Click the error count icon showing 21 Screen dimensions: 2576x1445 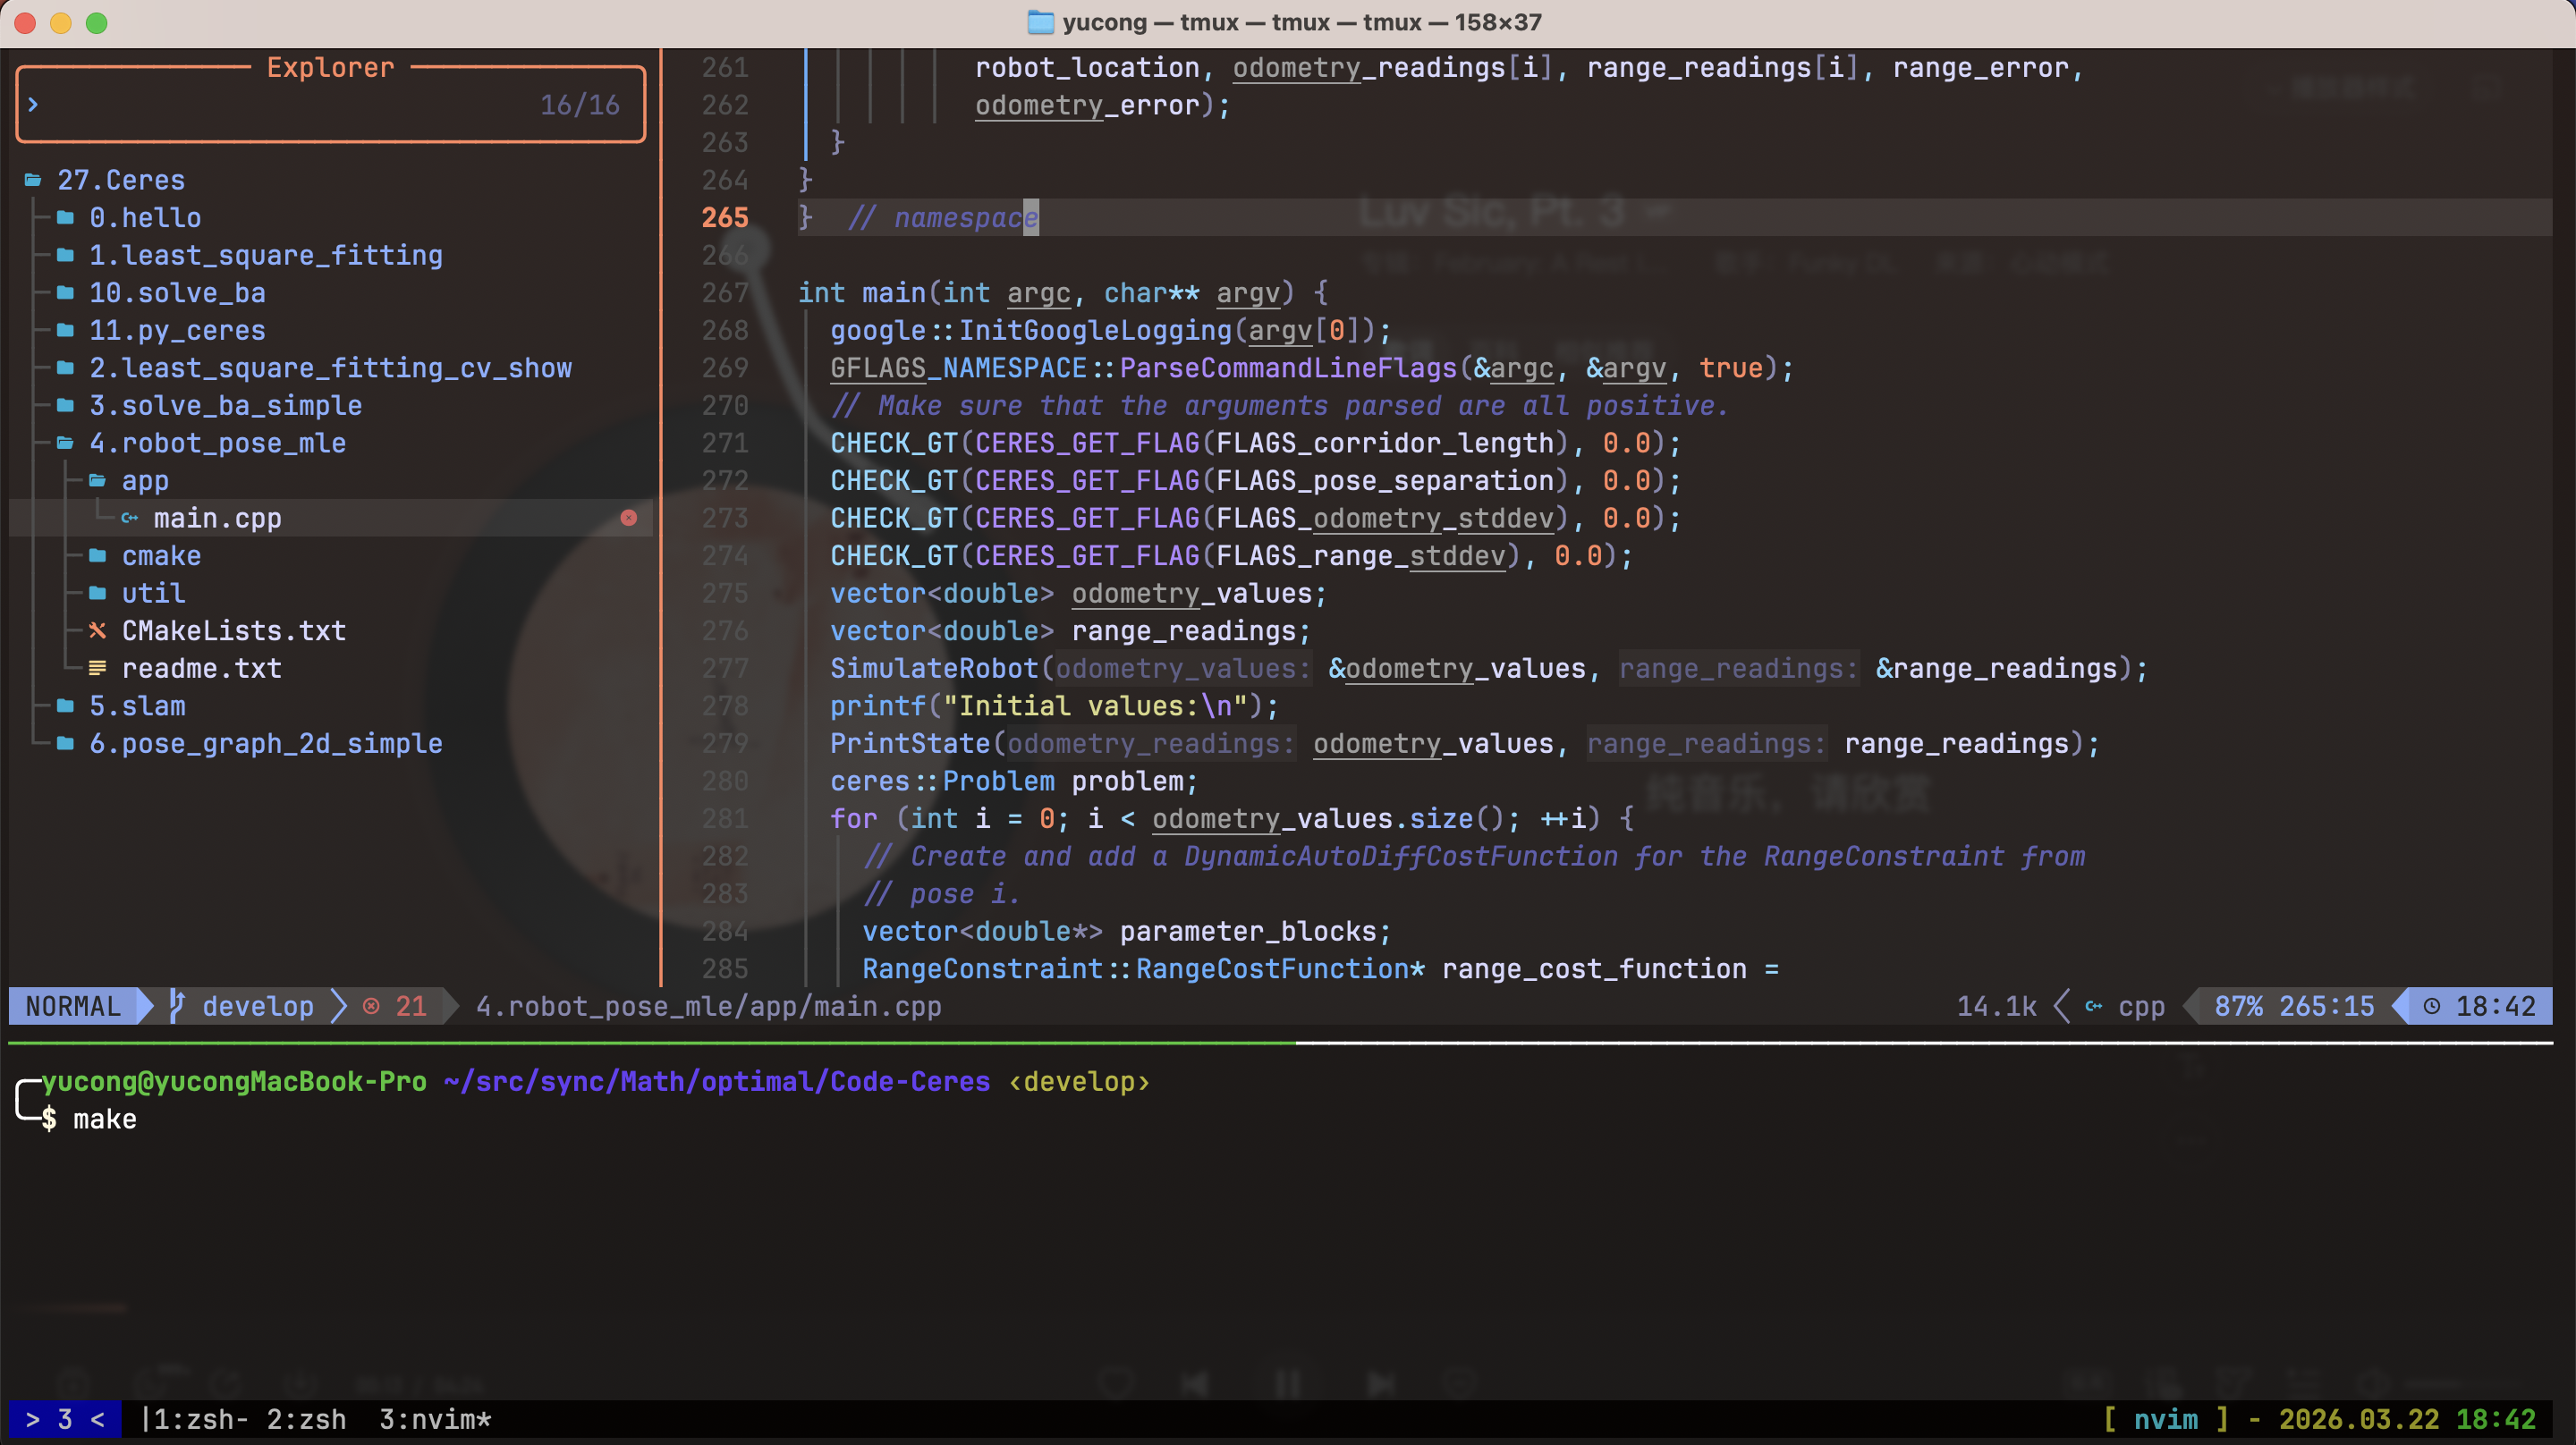[x=371, y=1006]
